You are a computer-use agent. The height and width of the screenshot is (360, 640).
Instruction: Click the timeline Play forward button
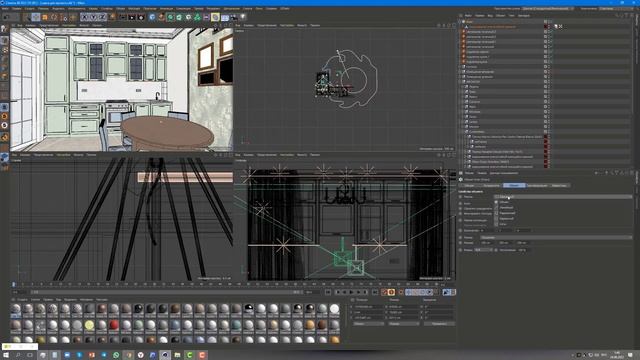[351, 292]
